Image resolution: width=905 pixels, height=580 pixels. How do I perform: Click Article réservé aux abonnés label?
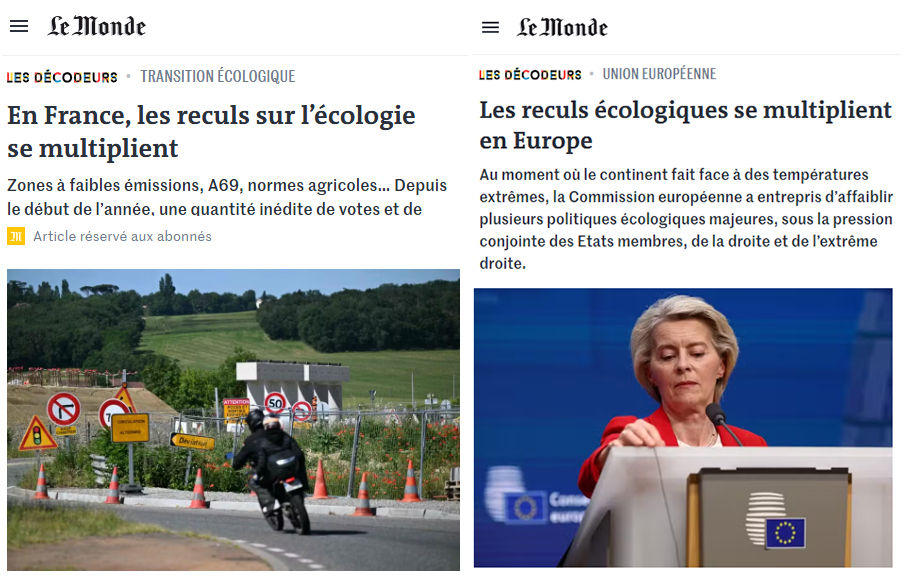pyautogui.click(x=122, y=236)
